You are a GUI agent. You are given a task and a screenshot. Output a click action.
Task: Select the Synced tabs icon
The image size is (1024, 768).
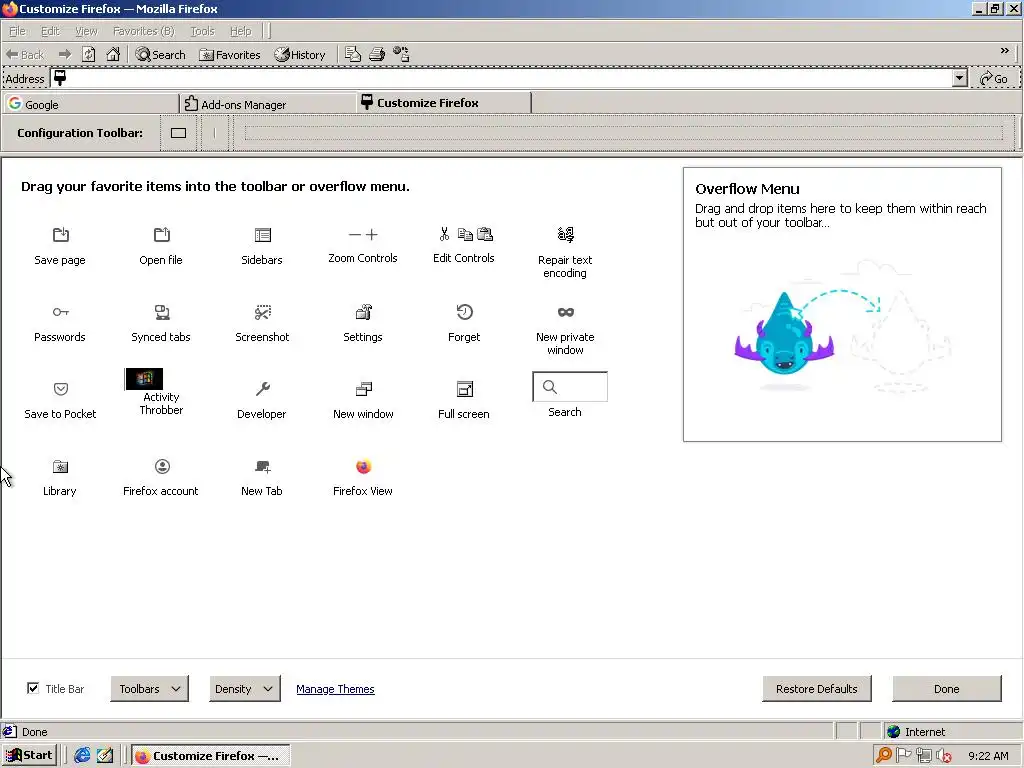162,312
